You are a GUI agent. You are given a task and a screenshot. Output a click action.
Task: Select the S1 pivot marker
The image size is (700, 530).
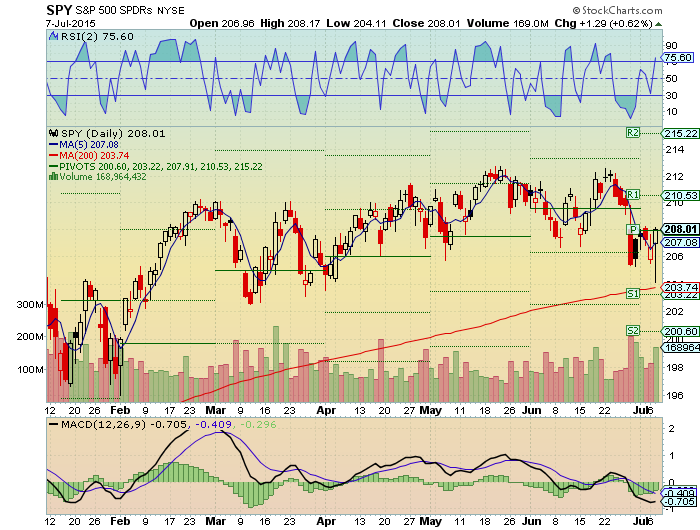tap(633, 293)
